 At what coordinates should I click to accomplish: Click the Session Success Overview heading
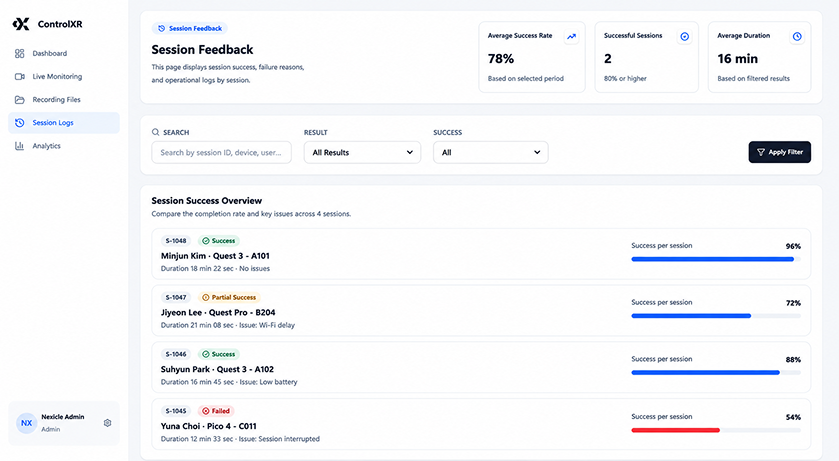point(207,201)
